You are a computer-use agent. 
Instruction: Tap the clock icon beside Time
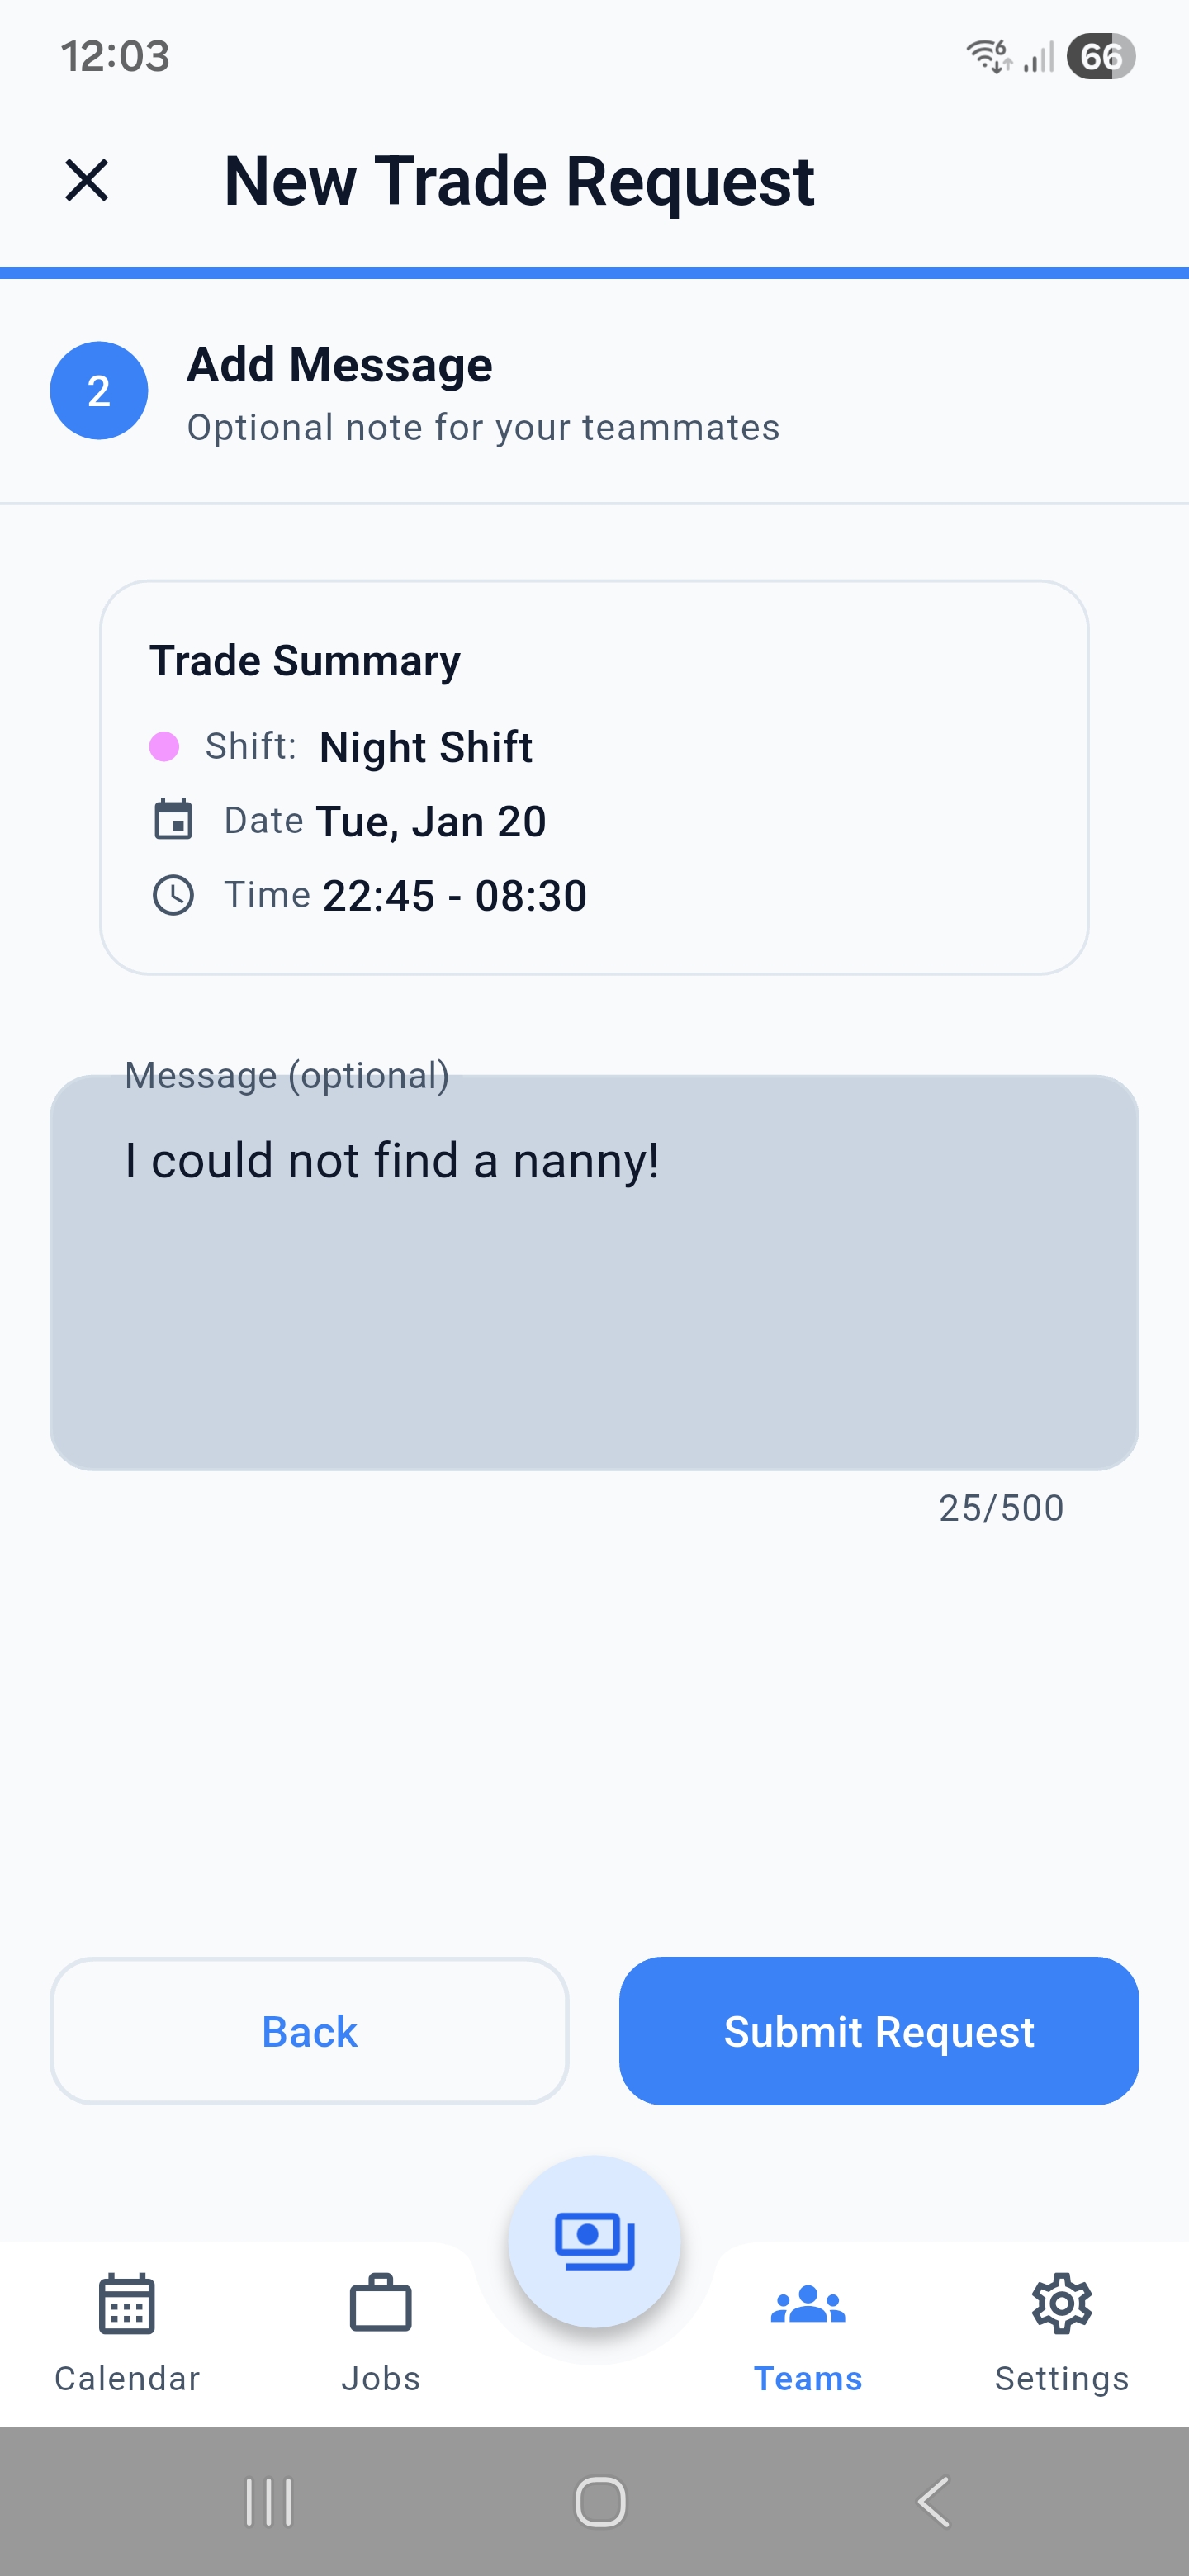click(173, 895)
